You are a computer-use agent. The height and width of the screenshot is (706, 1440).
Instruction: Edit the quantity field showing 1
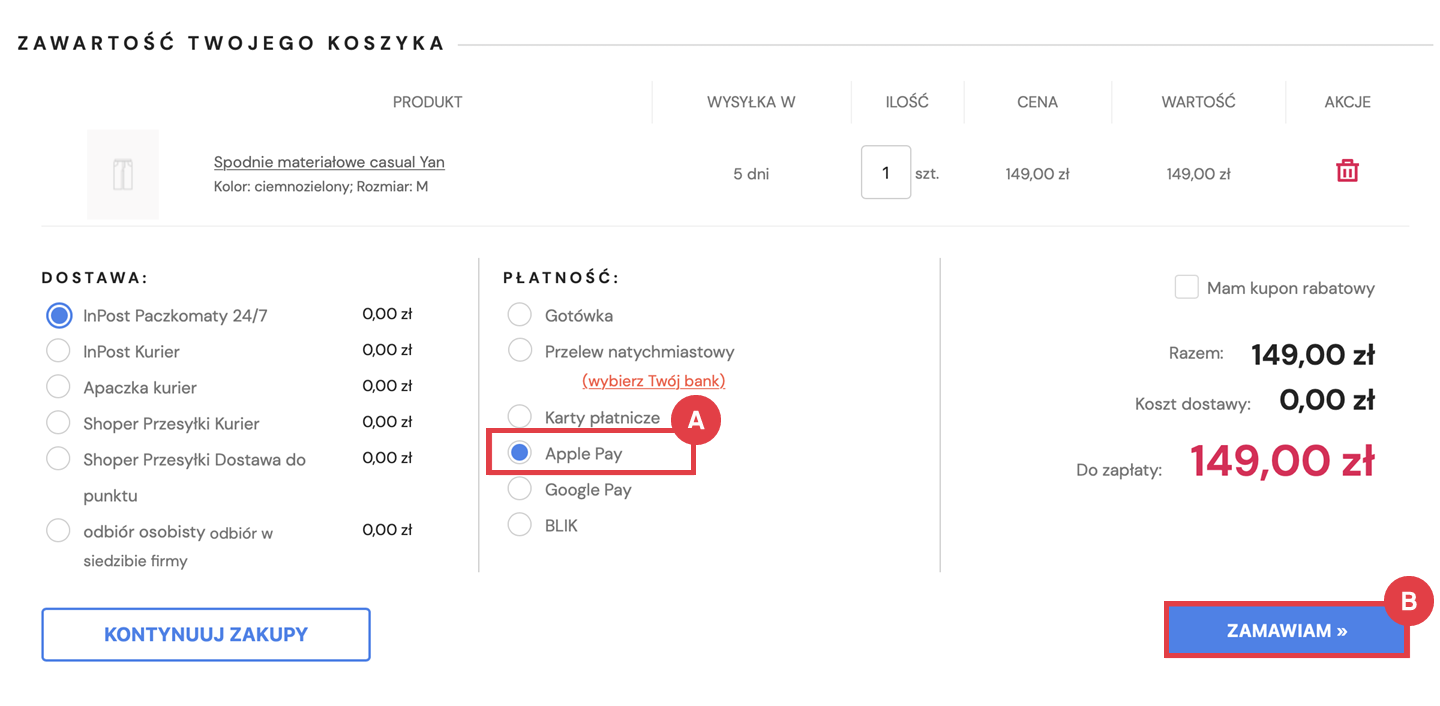(886, 172)
